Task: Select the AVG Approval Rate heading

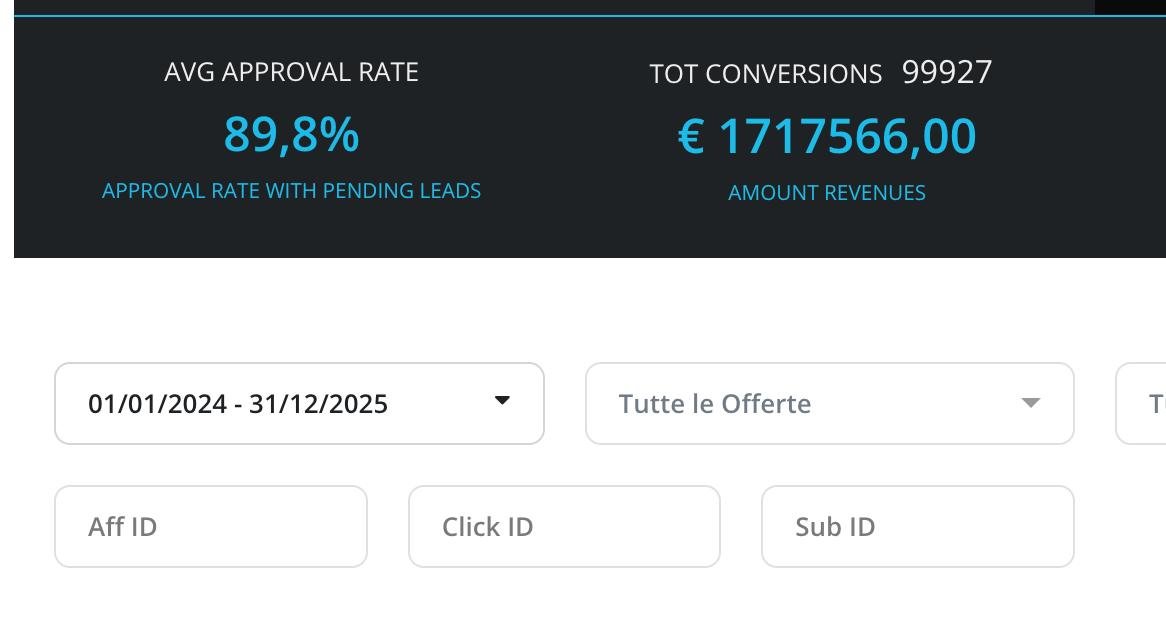Action: [291, 72]
